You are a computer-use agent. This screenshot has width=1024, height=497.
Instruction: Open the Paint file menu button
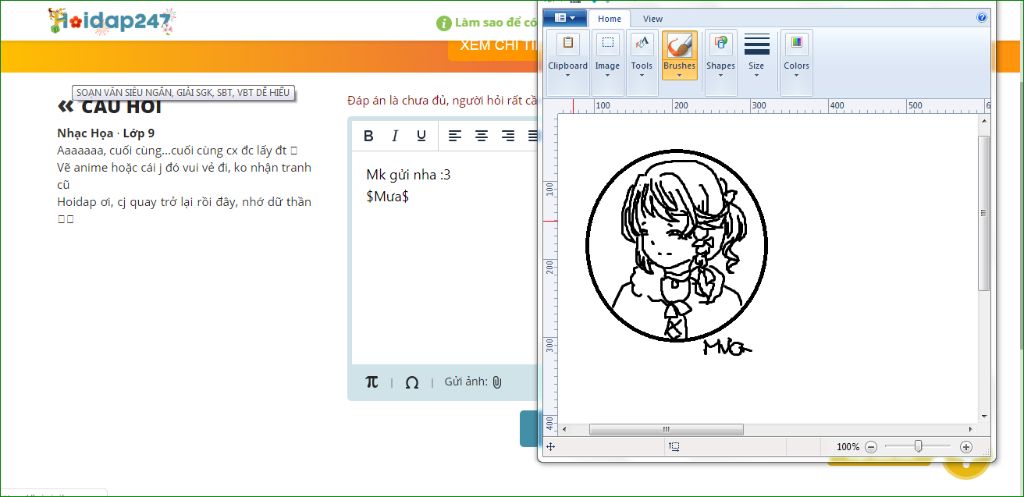(x=564, y=18)
